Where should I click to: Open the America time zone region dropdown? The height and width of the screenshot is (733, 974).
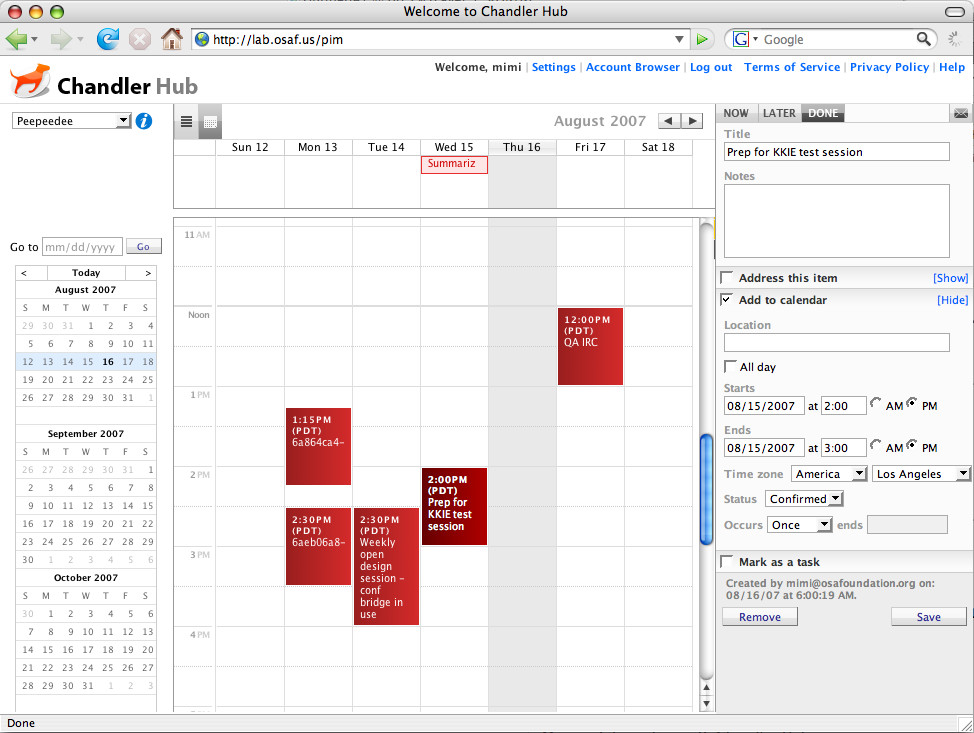pyautogui.click(x=829, y=474)
